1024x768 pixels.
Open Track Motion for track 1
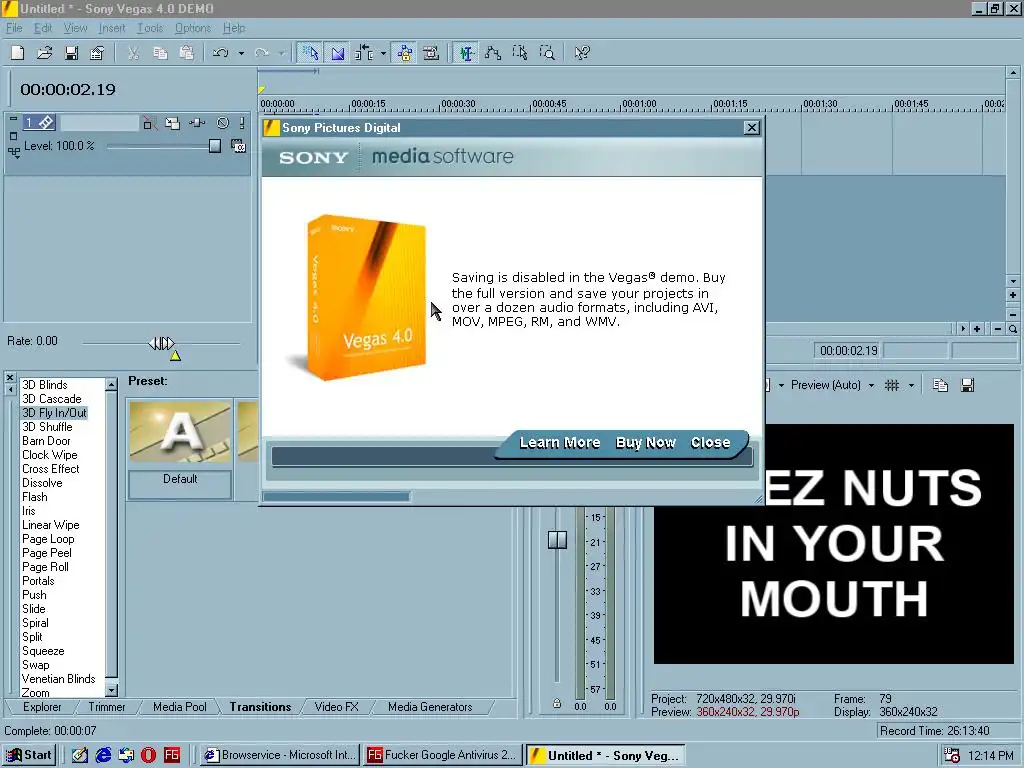point(172,123)
